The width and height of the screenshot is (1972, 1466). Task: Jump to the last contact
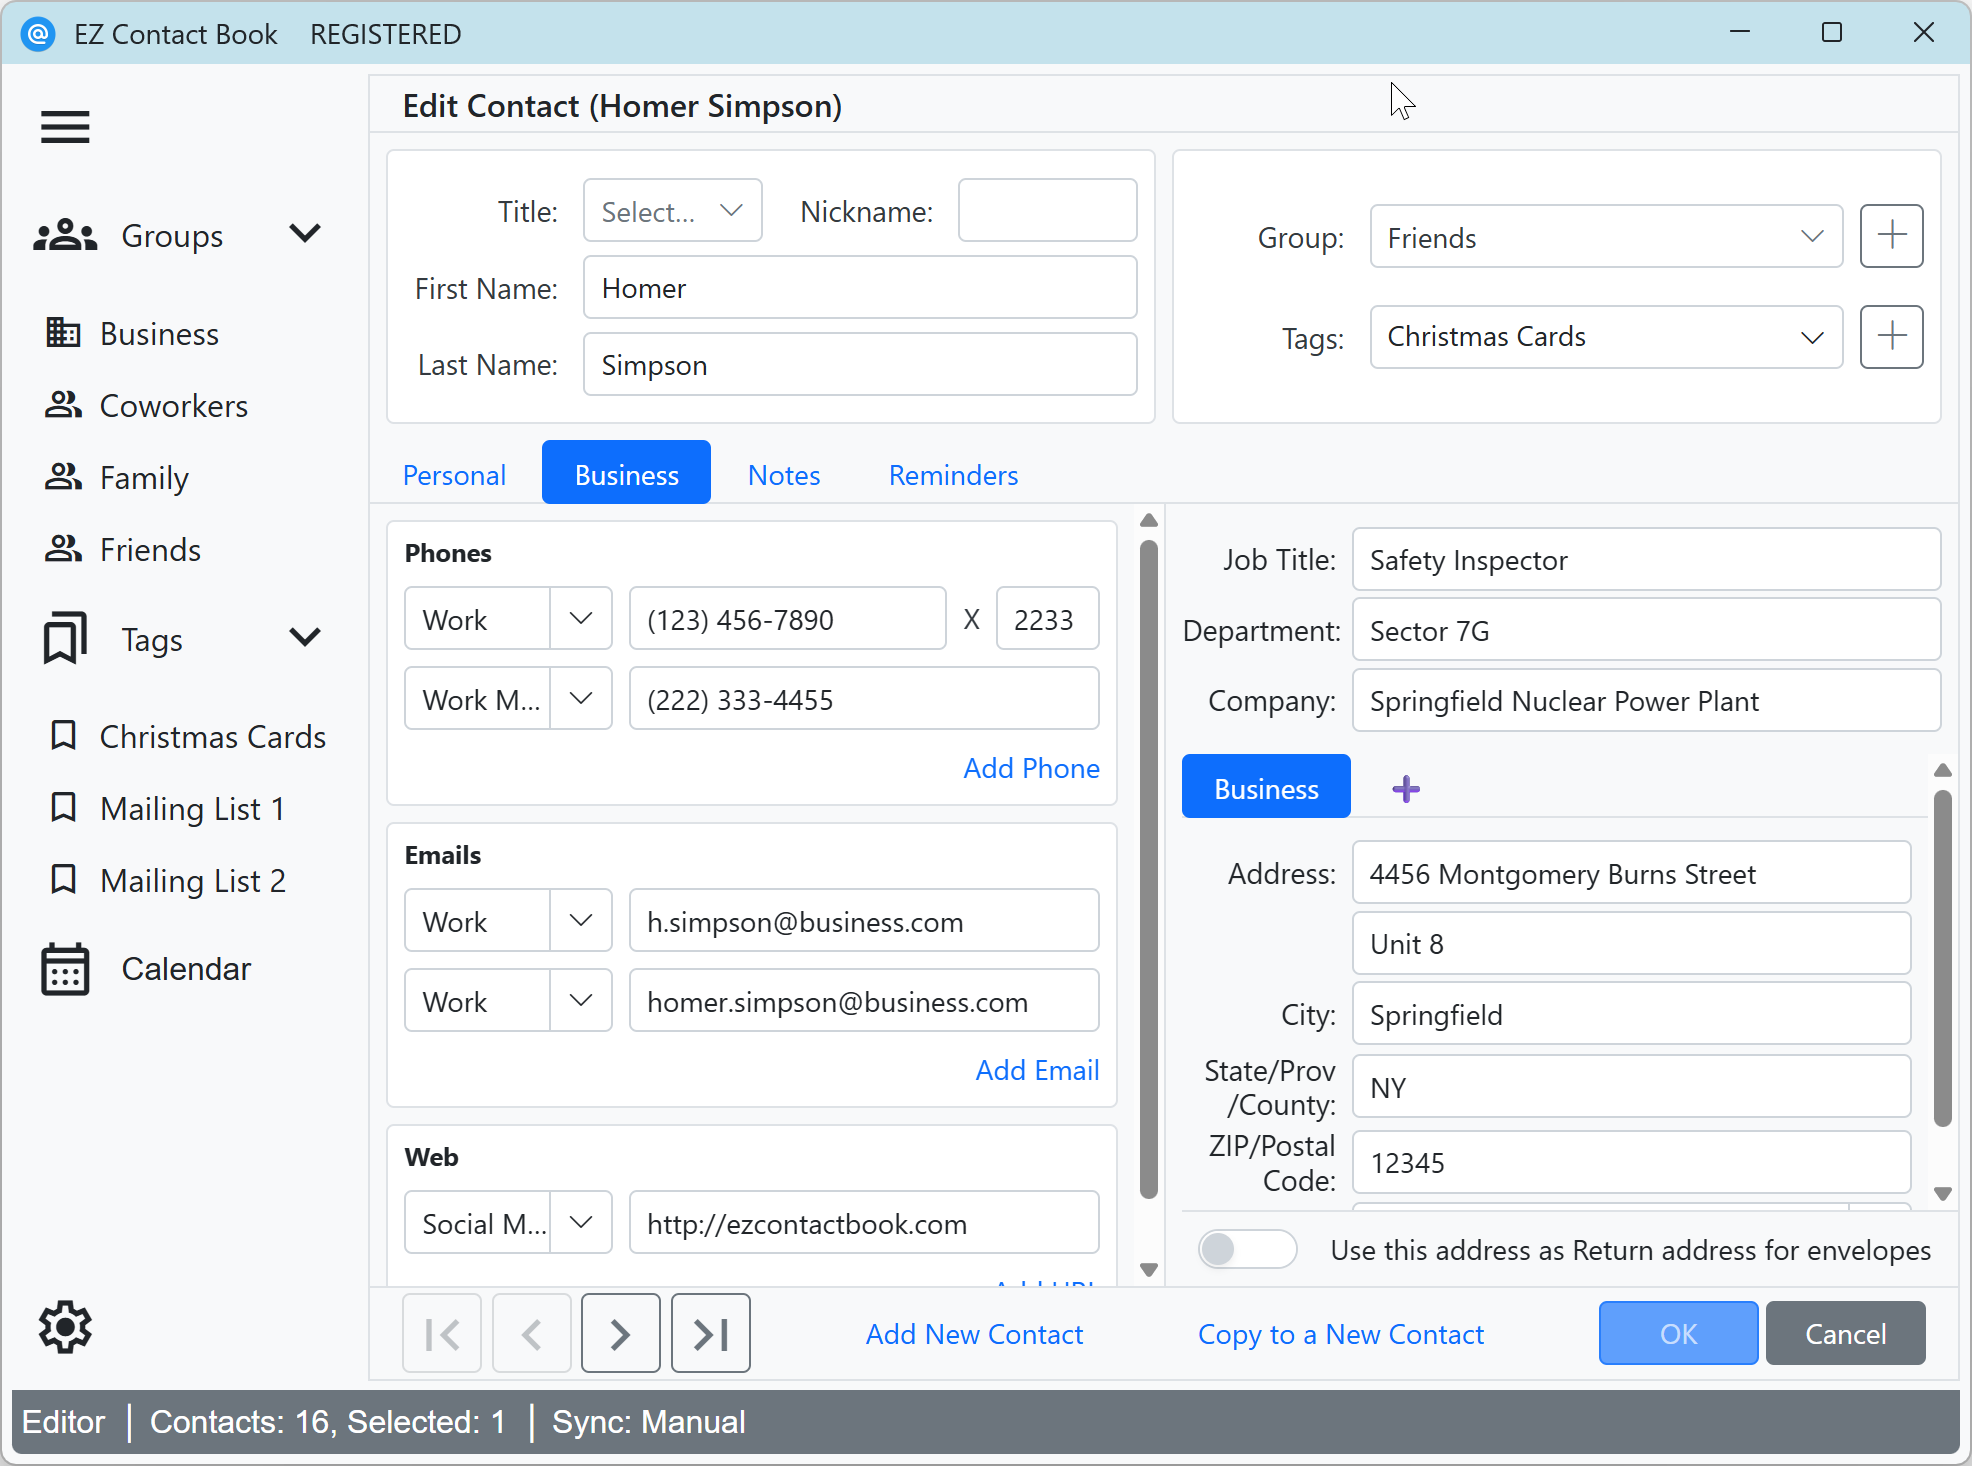[x=710, y=1333]
